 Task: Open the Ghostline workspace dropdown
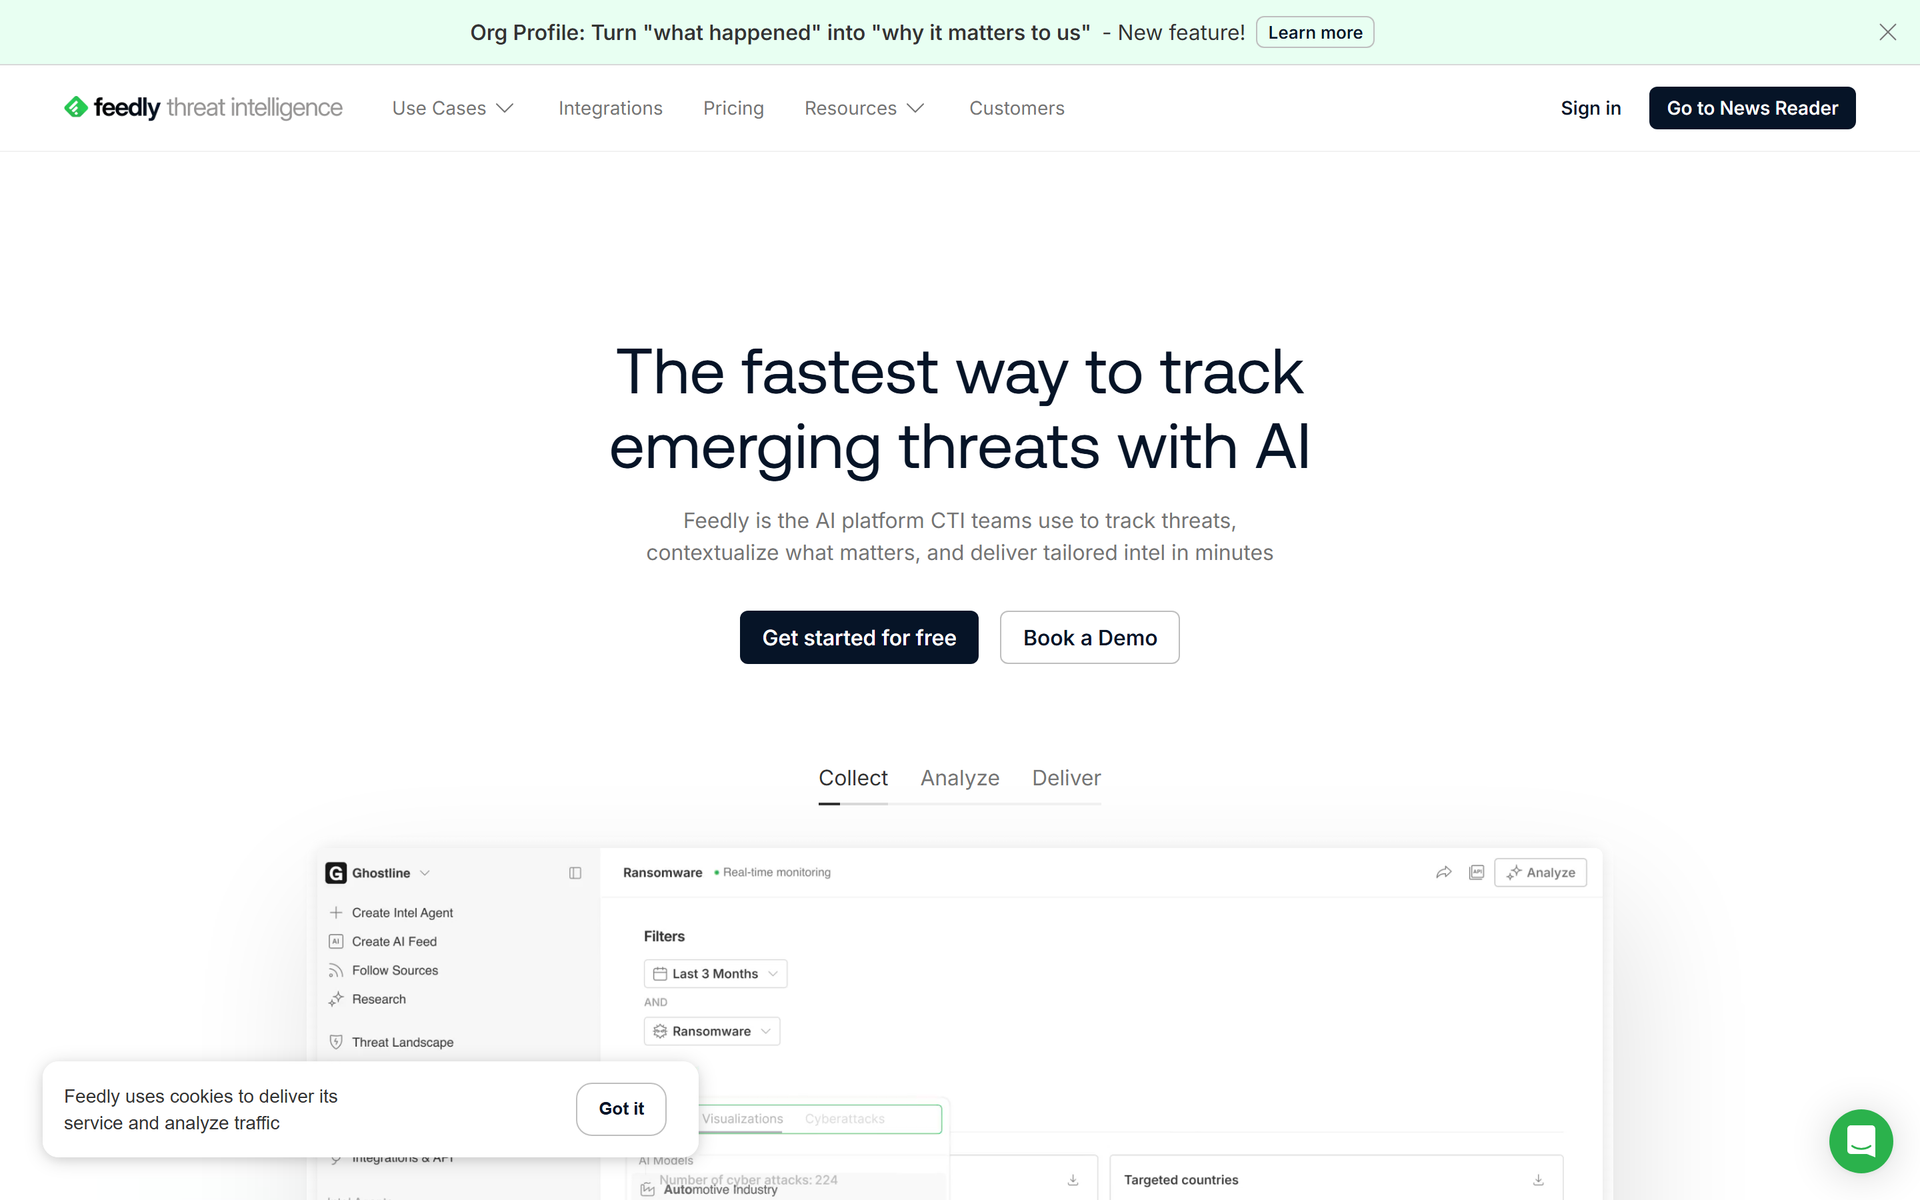[x=425, y=873]
